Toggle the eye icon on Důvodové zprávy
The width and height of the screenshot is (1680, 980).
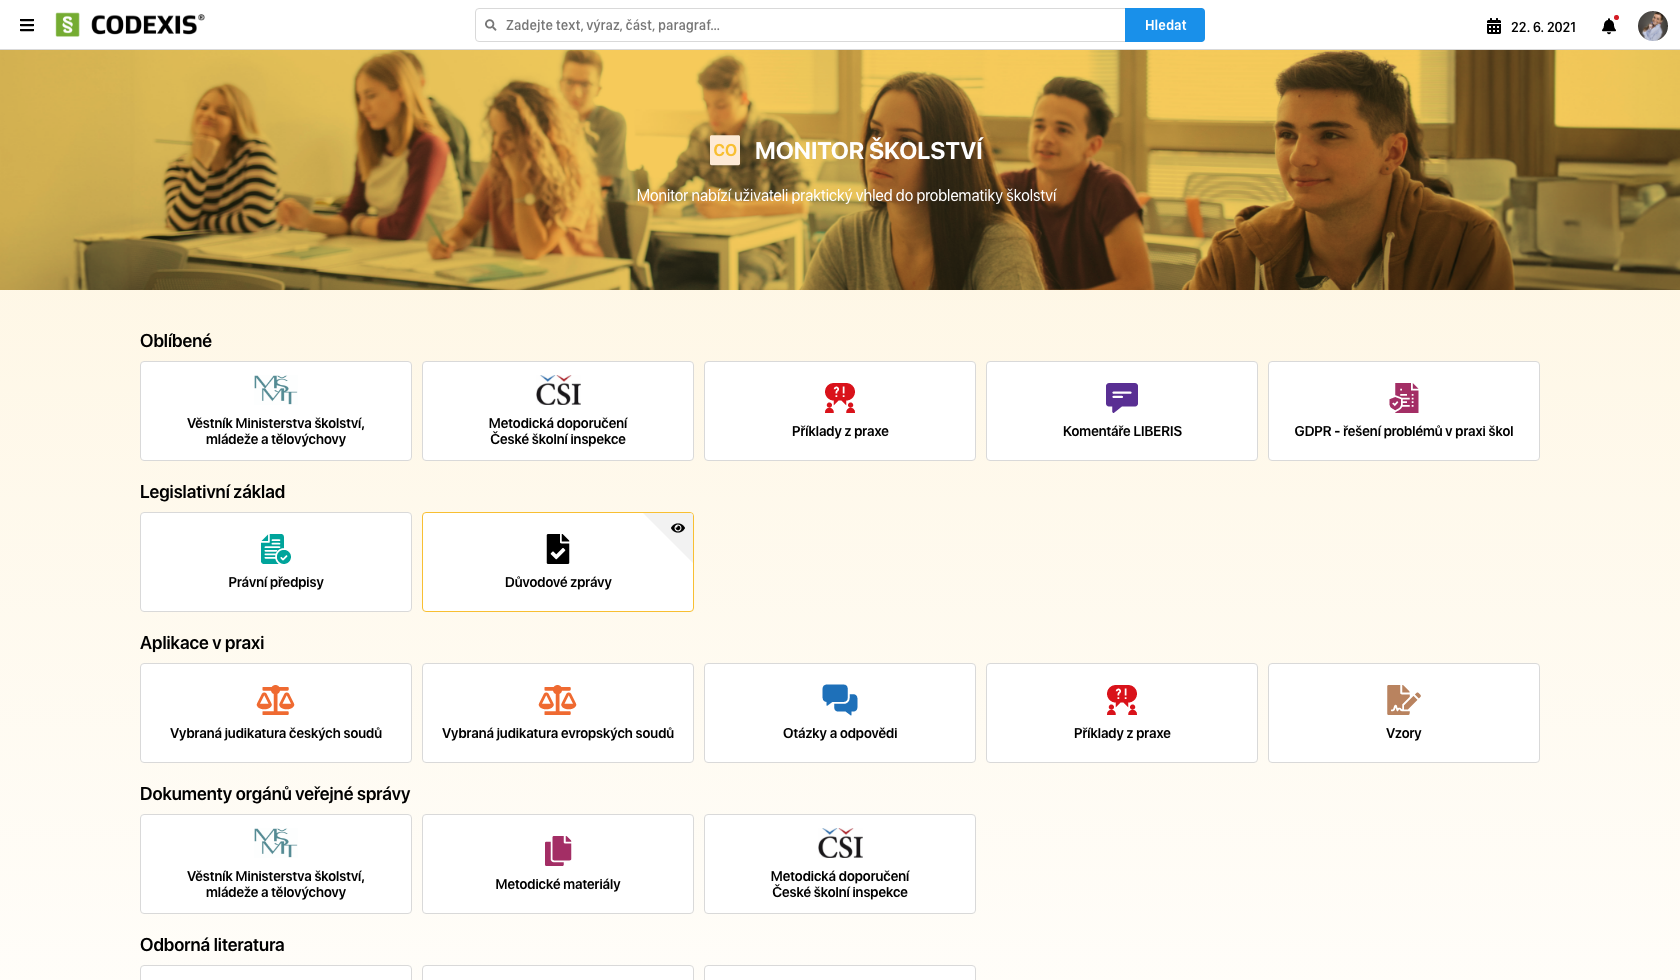(678, 528)
